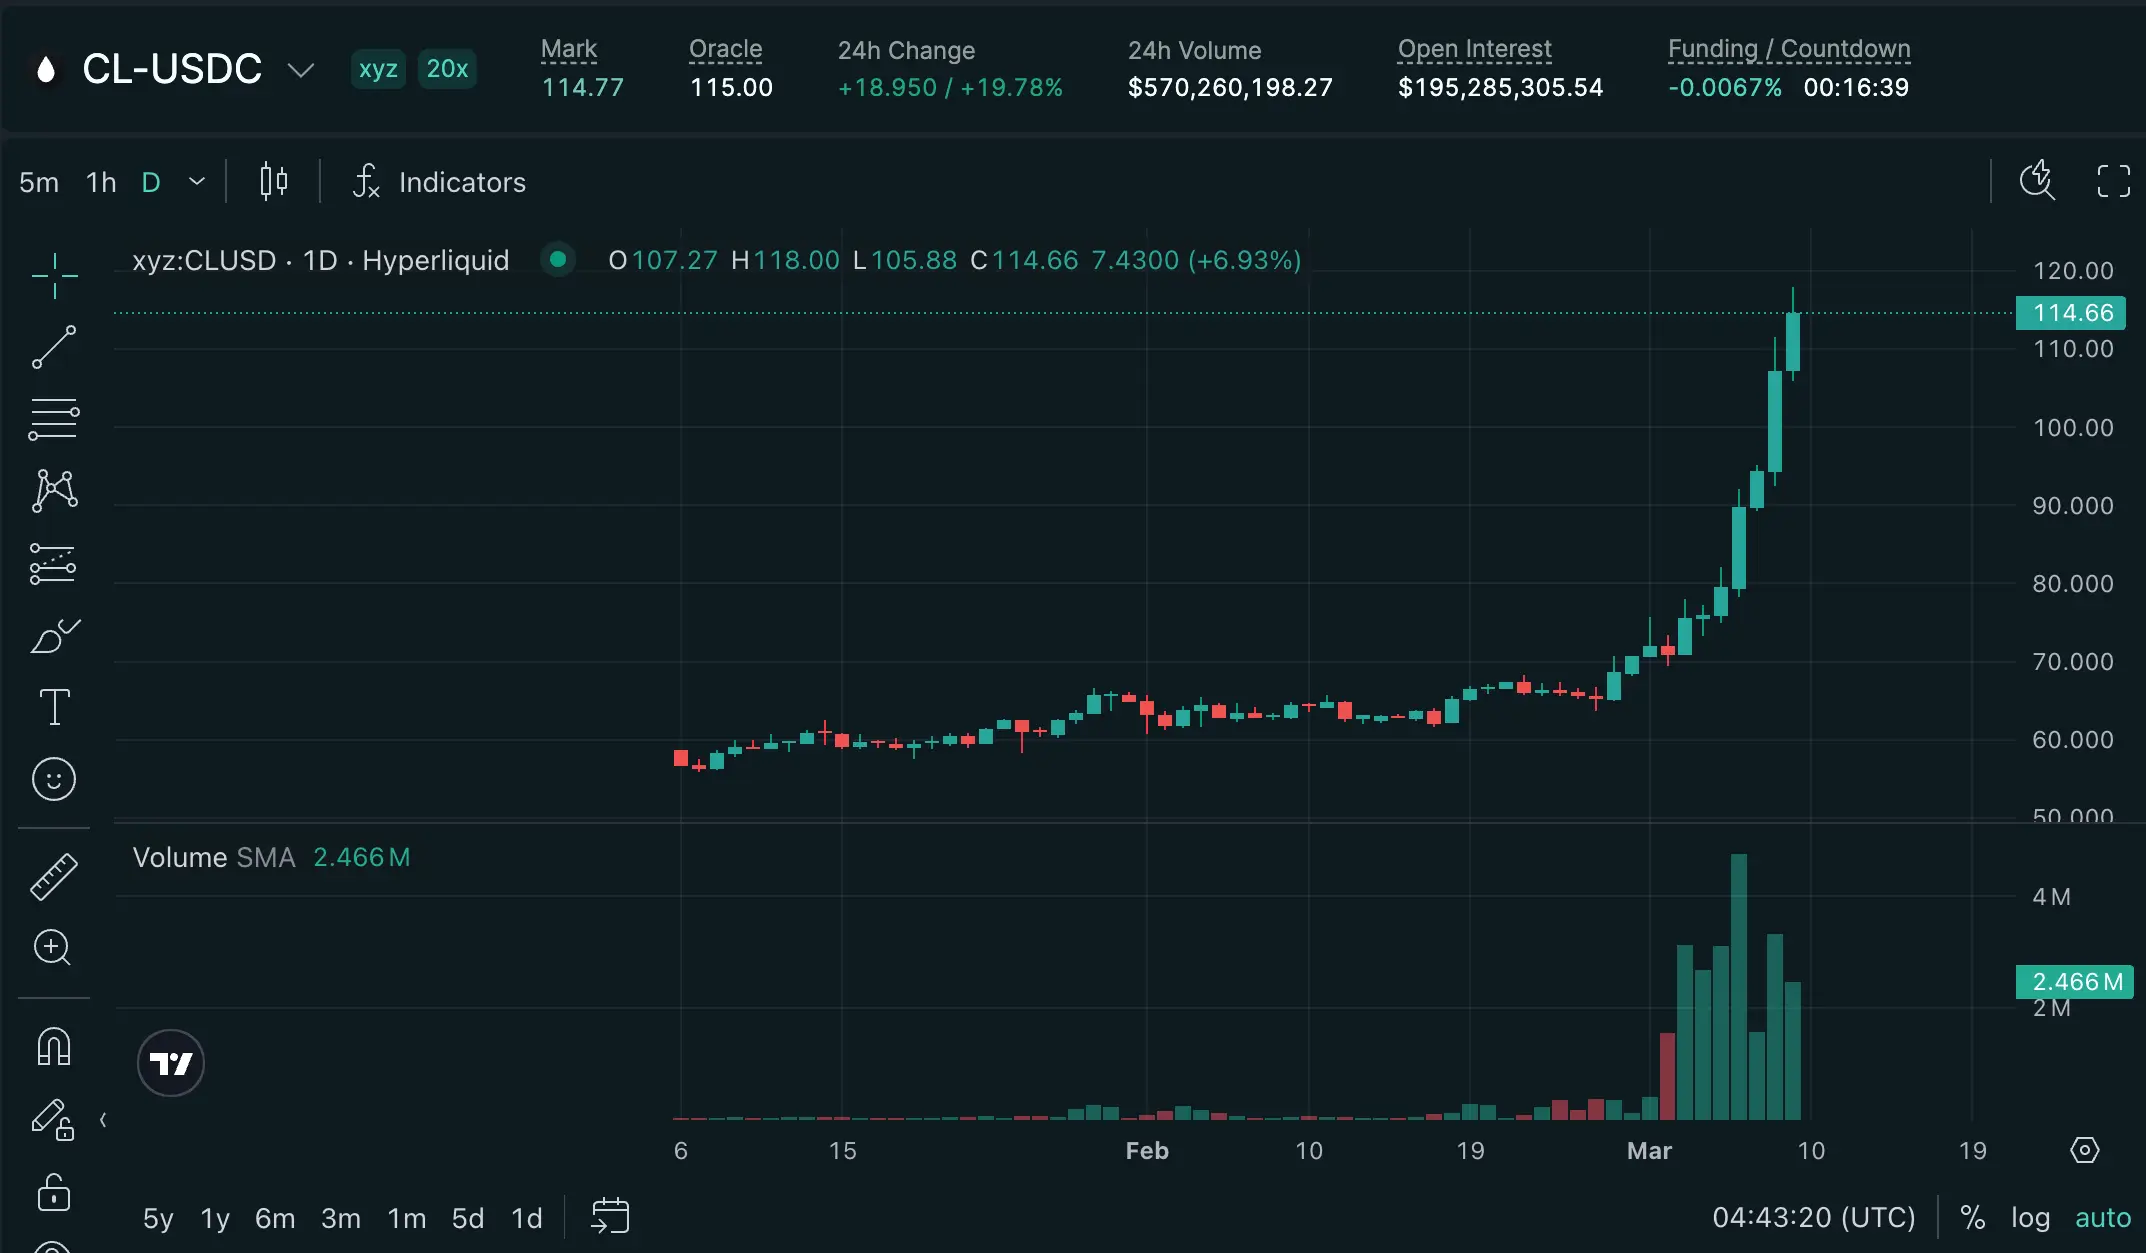Viewport: 2146px width, 1253px height.
Task: Expand the CL-USDC market selector
Action: click(x=300, y=69)
